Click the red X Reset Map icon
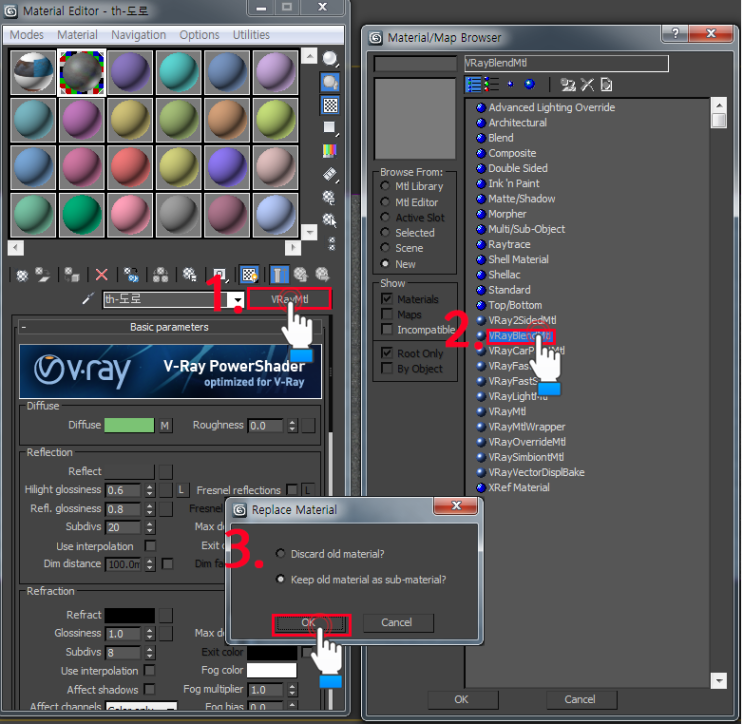 tap(101, 274)
